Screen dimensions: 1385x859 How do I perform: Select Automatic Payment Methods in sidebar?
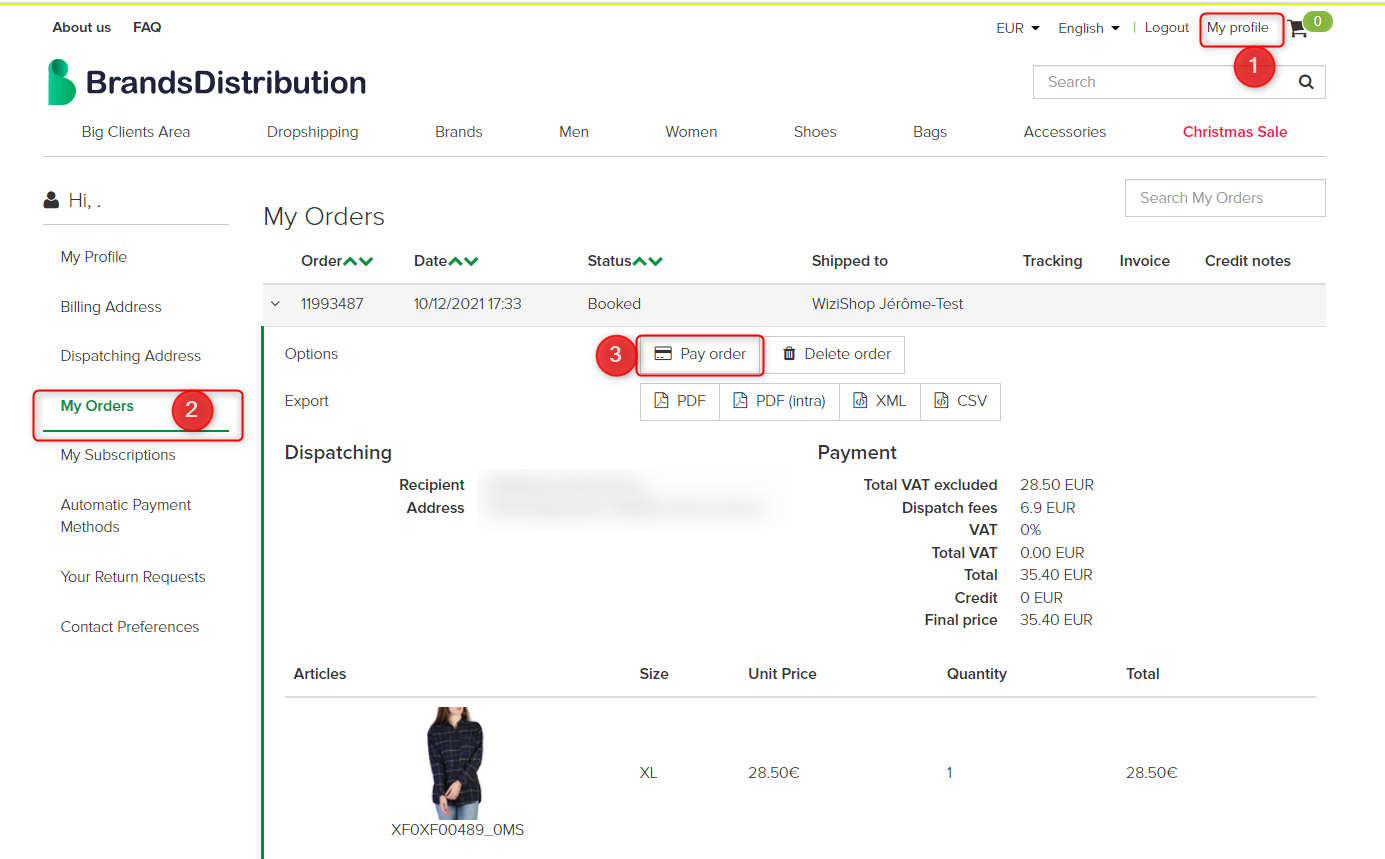pos(126,516)
